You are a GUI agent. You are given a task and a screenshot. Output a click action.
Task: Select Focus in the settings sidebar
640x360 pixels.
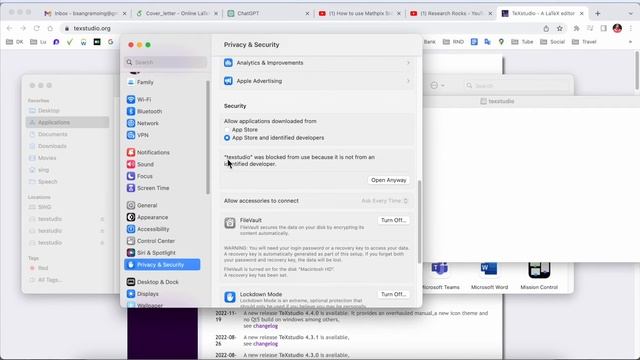(x=140, y=176)
